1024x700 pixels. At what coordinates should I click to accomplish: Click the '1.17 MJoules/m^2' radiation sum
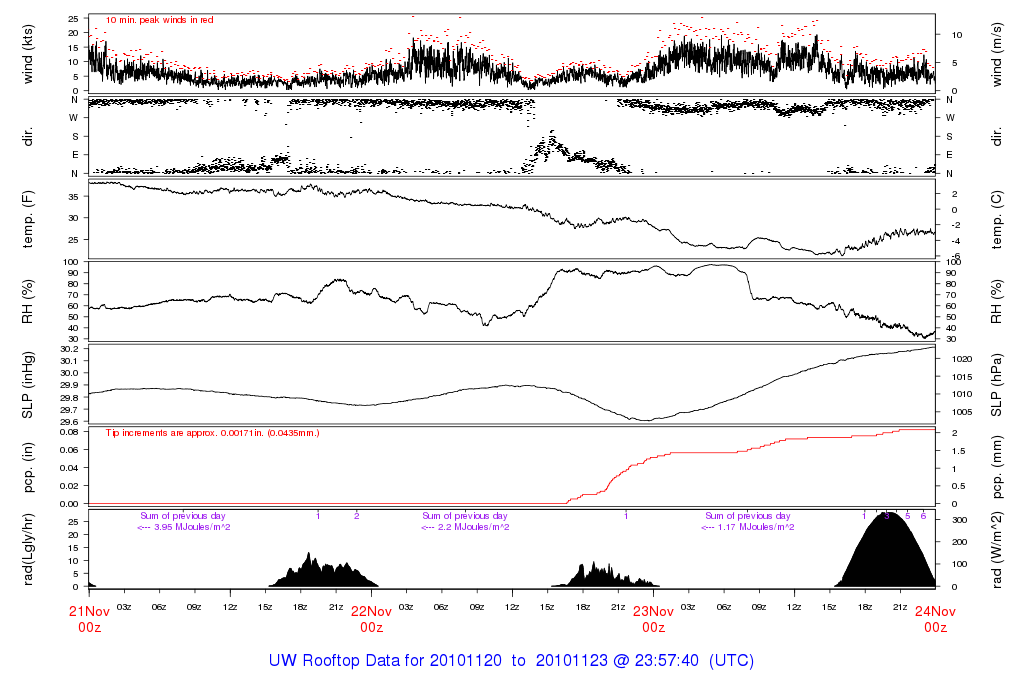tap(758, 527)
